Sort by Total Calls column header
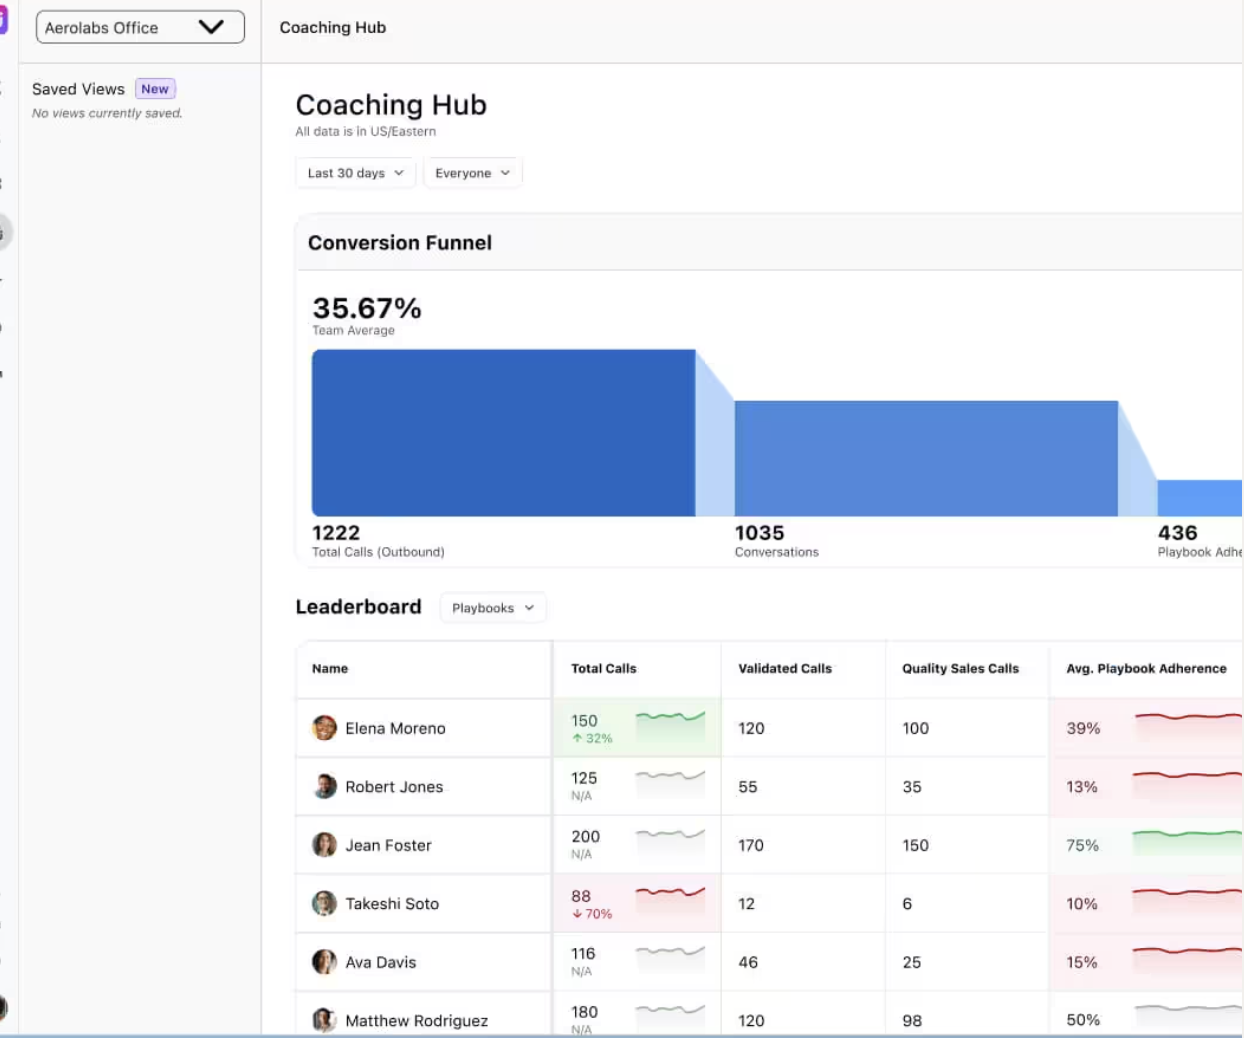This screenshot has width=1246, height=1038. tap(603, 669)
